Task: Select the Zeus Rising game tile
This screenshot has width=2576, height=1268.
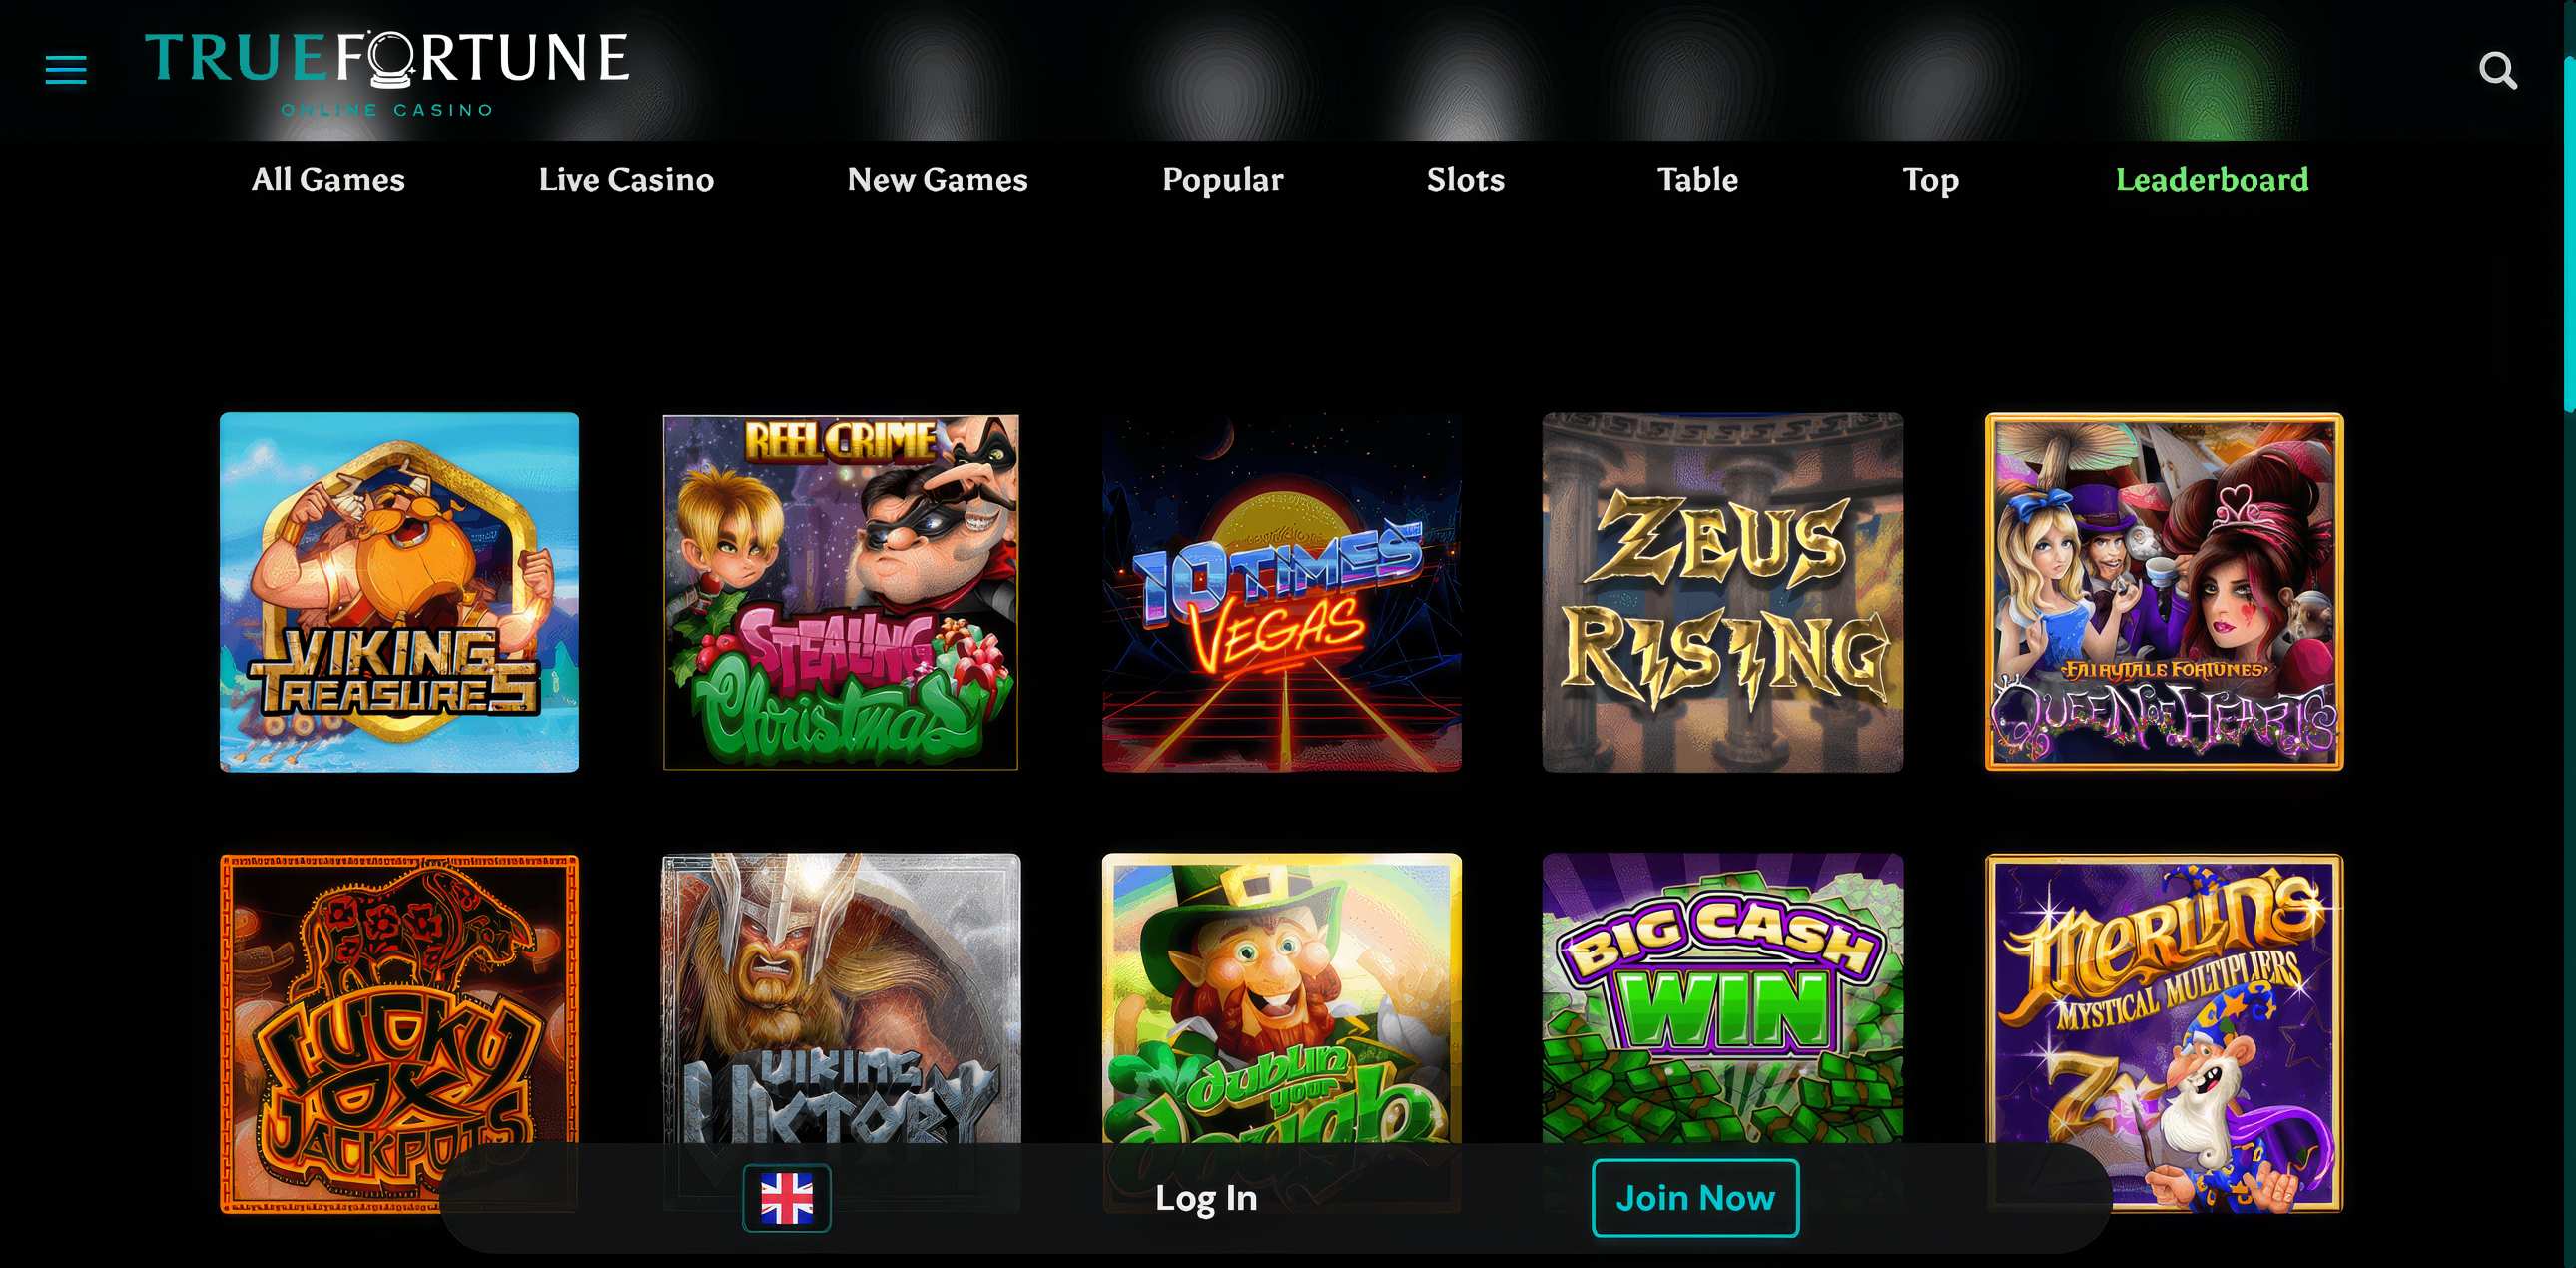Action: [1722, 592]
